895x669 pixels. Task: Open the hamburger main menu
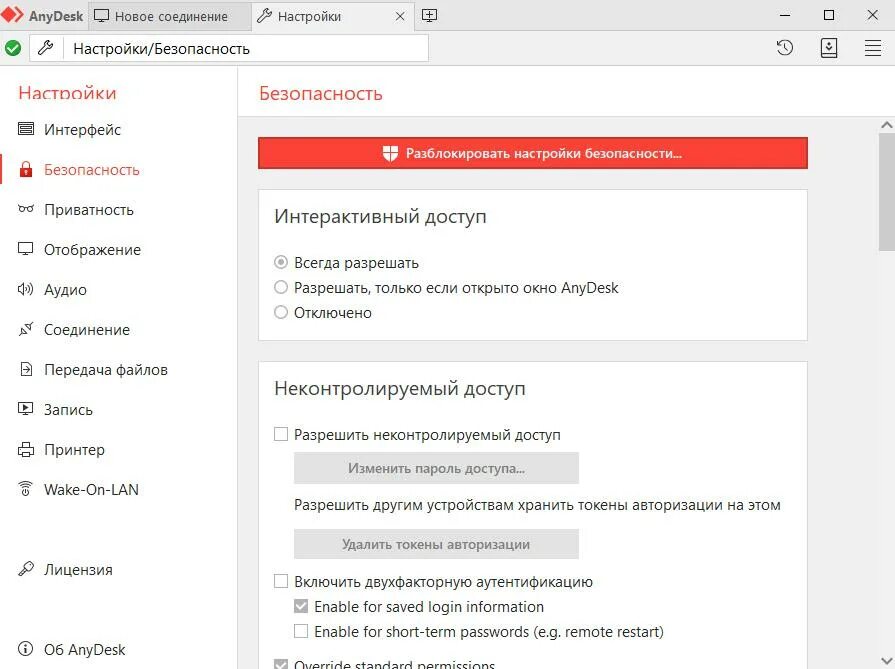coord(873,48)
